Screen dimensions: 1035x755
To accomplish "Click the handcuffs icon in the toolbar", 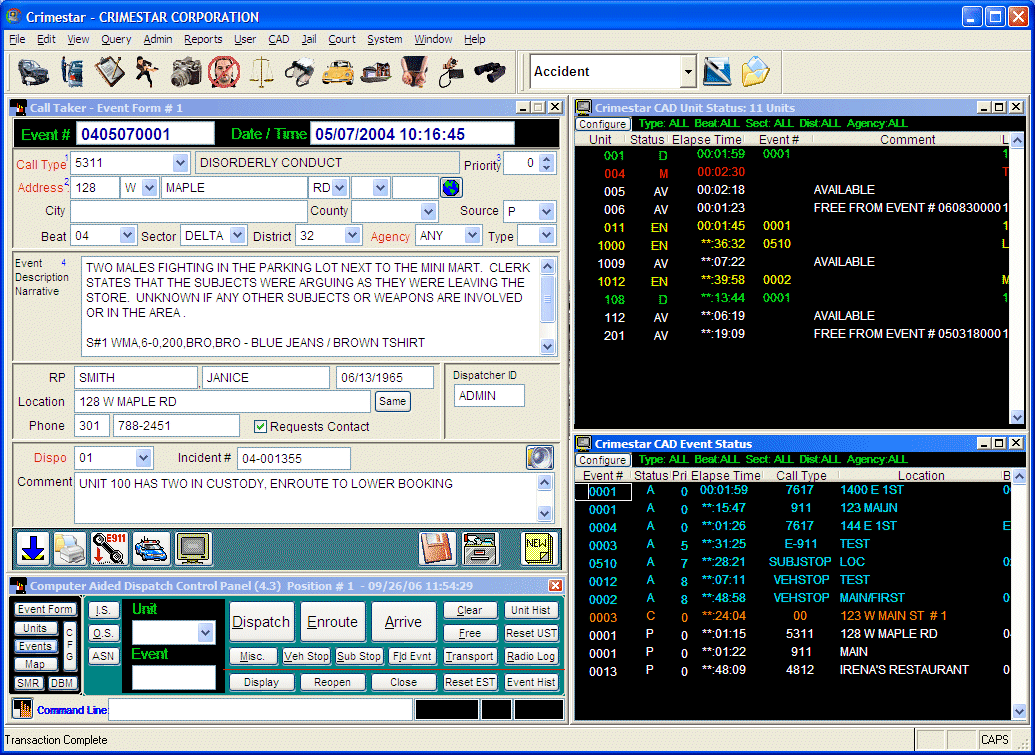I will 300,72.
